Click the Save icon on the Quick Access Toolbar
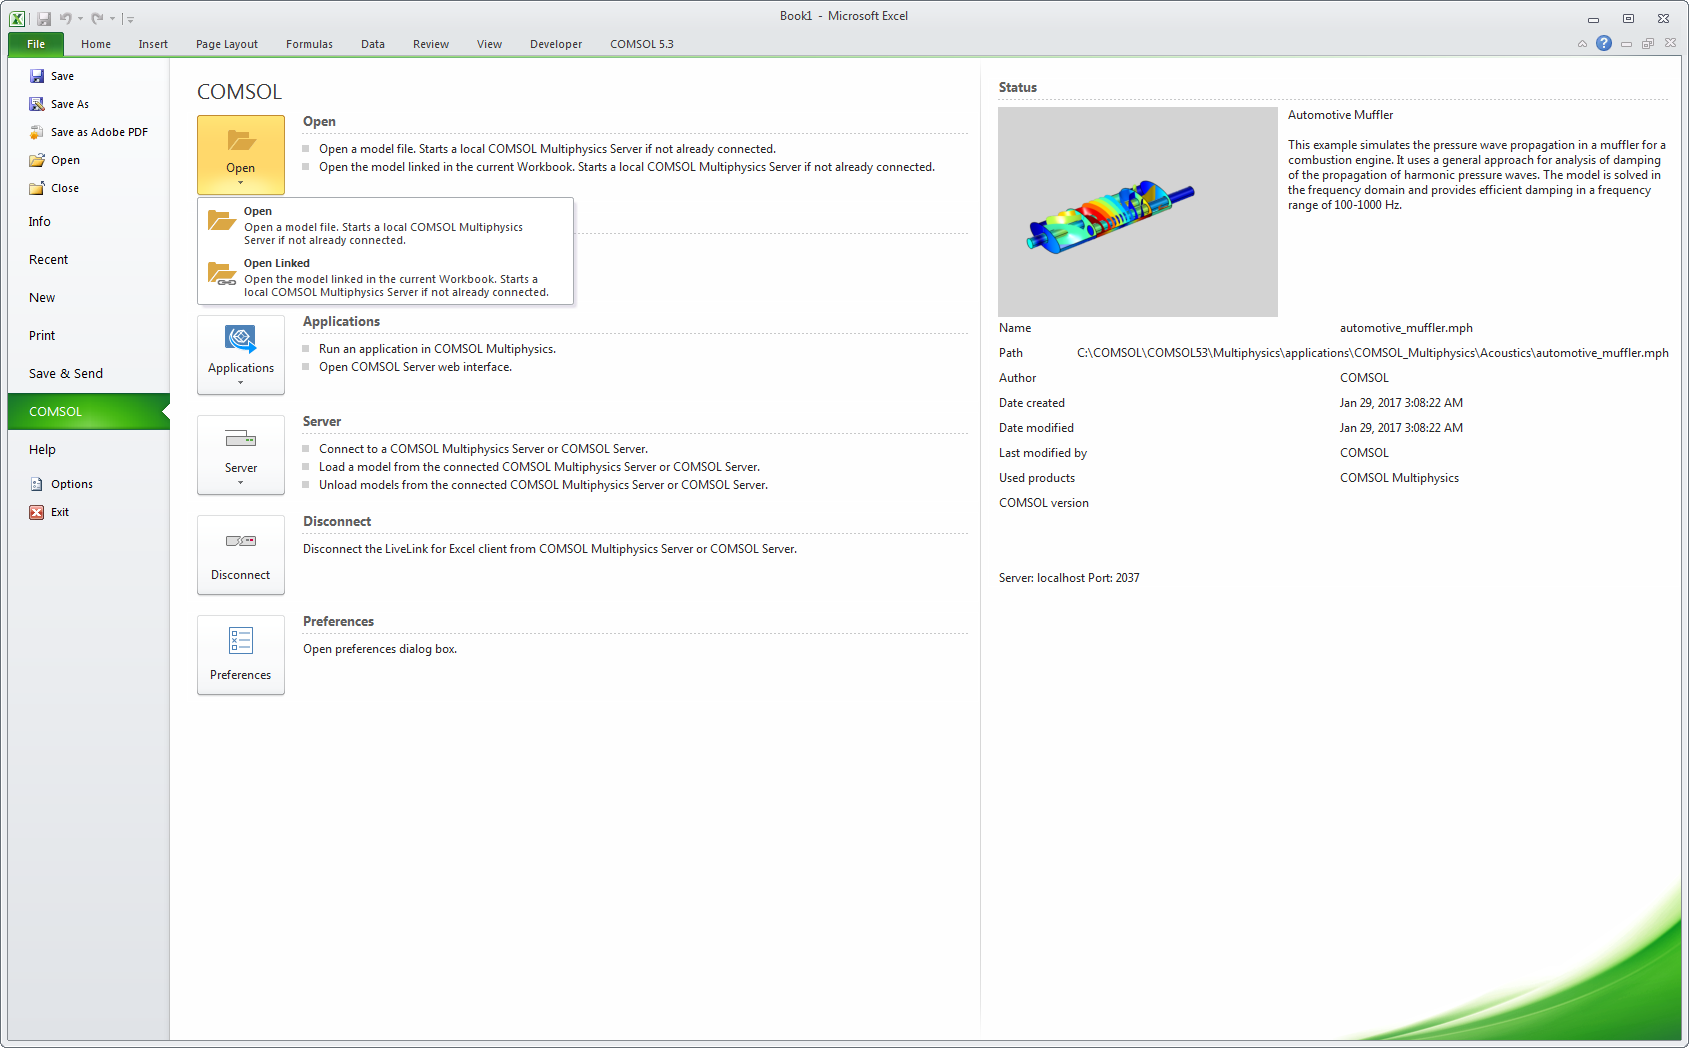The image size is (1689, 1048). click(43, 17)
